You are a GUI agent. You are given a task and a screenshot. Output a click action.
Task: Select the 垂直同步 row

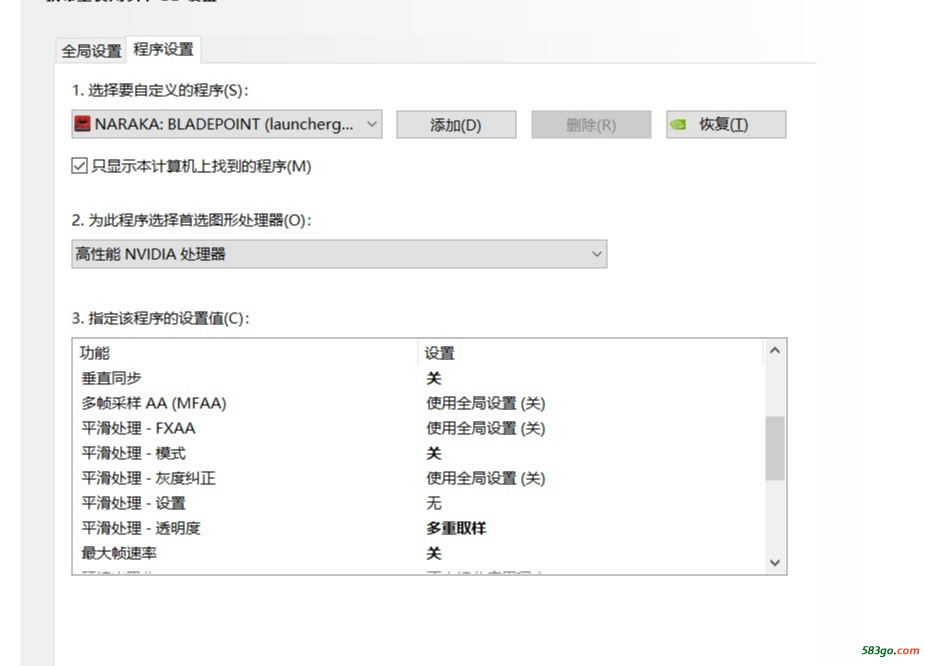[x=418, y=378]
